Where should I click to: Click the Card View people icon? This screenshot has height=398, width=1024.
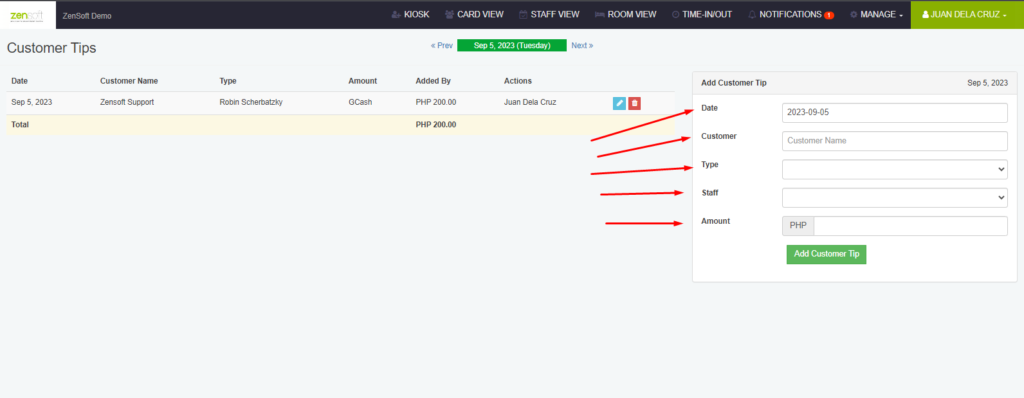point(449,14)
